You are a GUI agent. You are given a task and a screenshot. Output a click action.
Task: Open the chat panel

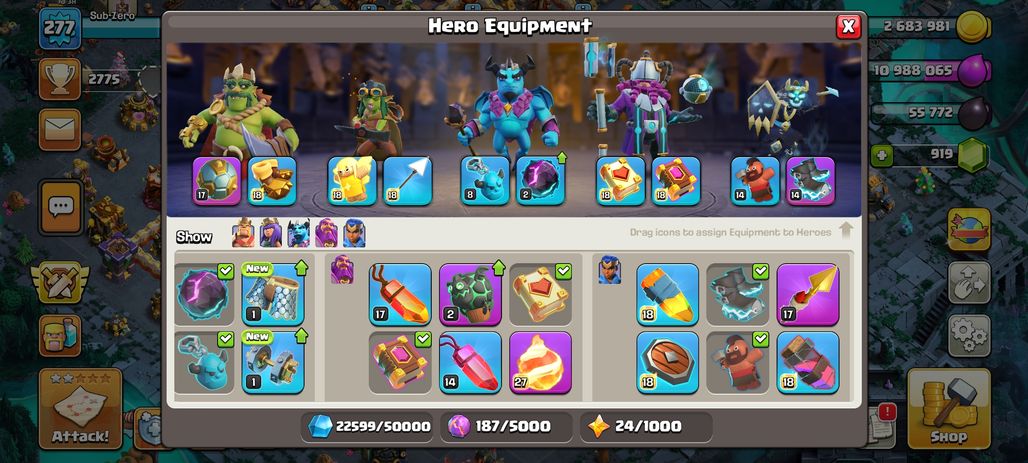[60, 207]
